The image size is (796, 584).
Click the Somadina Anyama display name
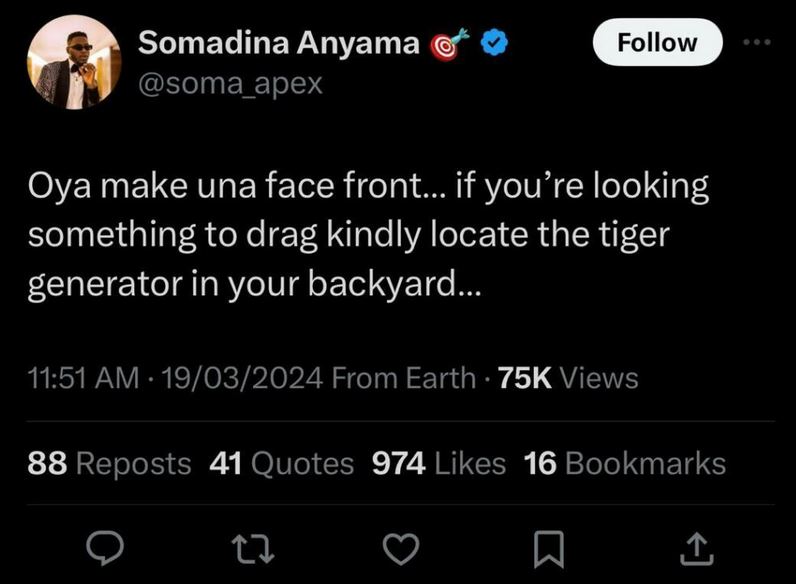pos(278,43)
